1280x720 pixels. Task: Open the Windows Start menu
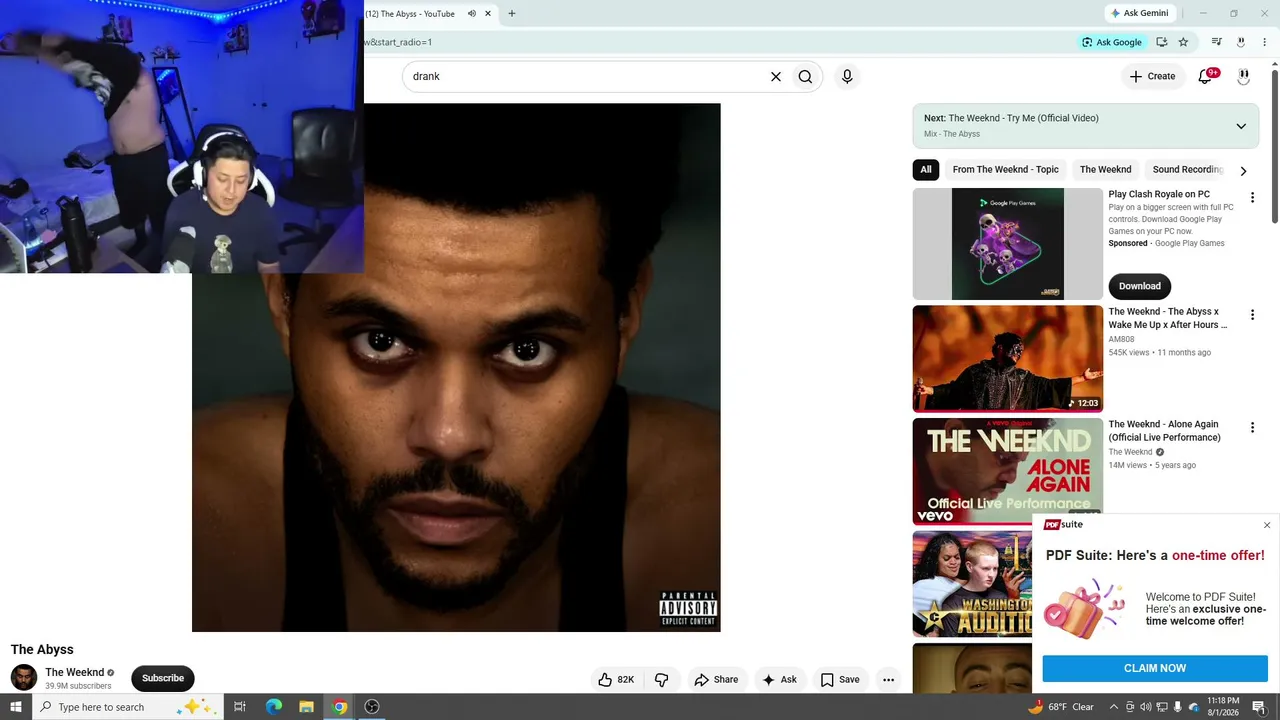16,707
